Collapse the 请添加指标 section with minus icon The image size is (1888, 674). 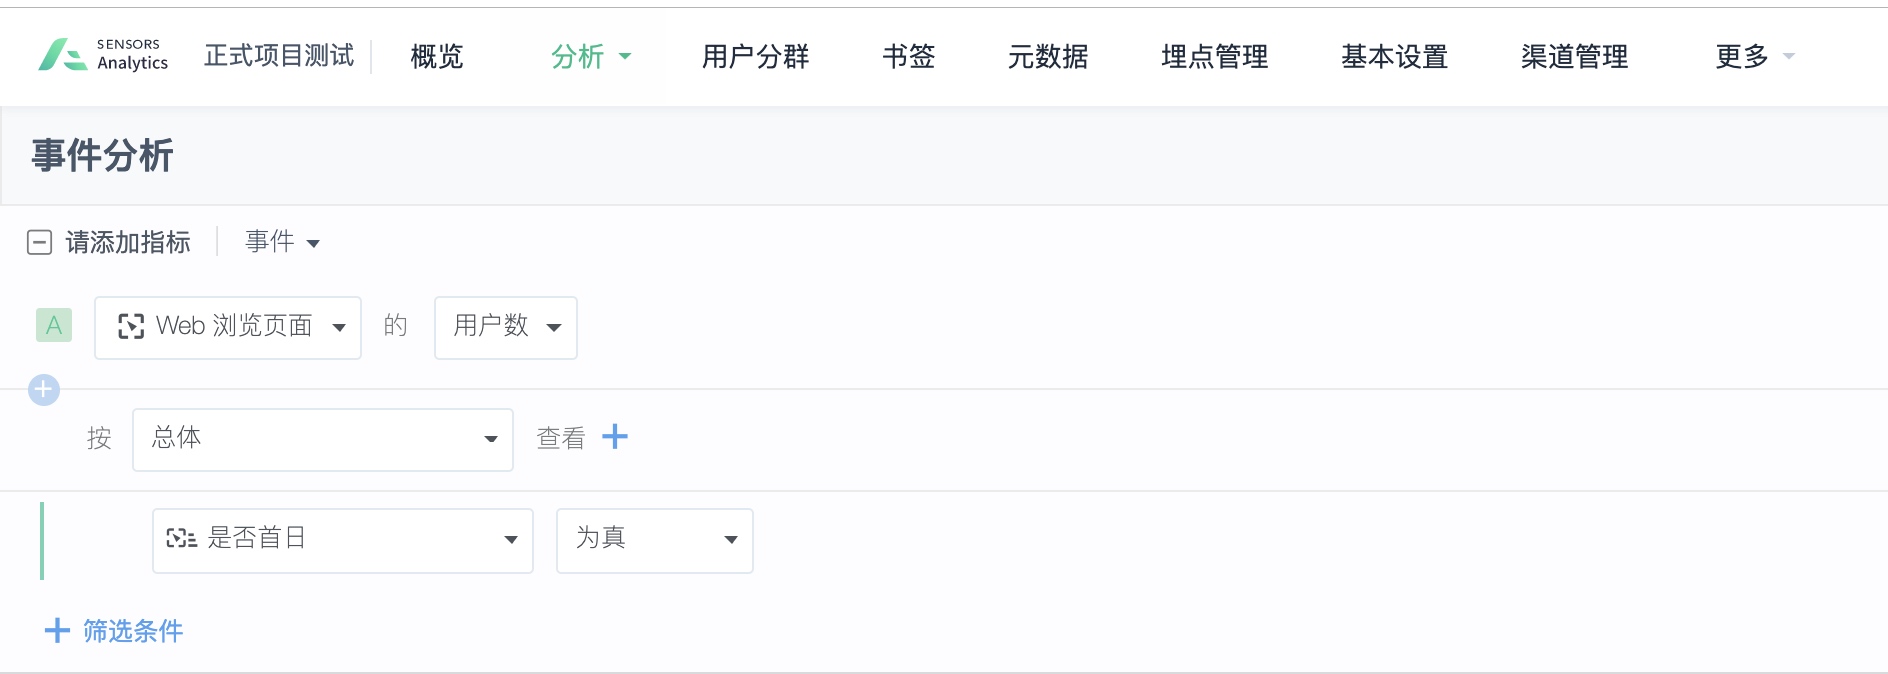[39, 242]
